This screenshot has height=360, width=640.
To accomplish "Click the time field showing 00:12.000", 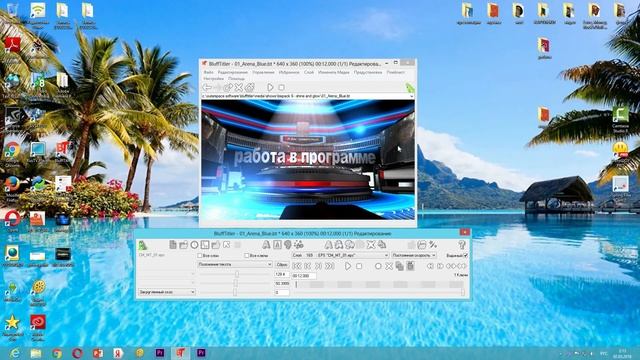I will click(x=304, y=276).
